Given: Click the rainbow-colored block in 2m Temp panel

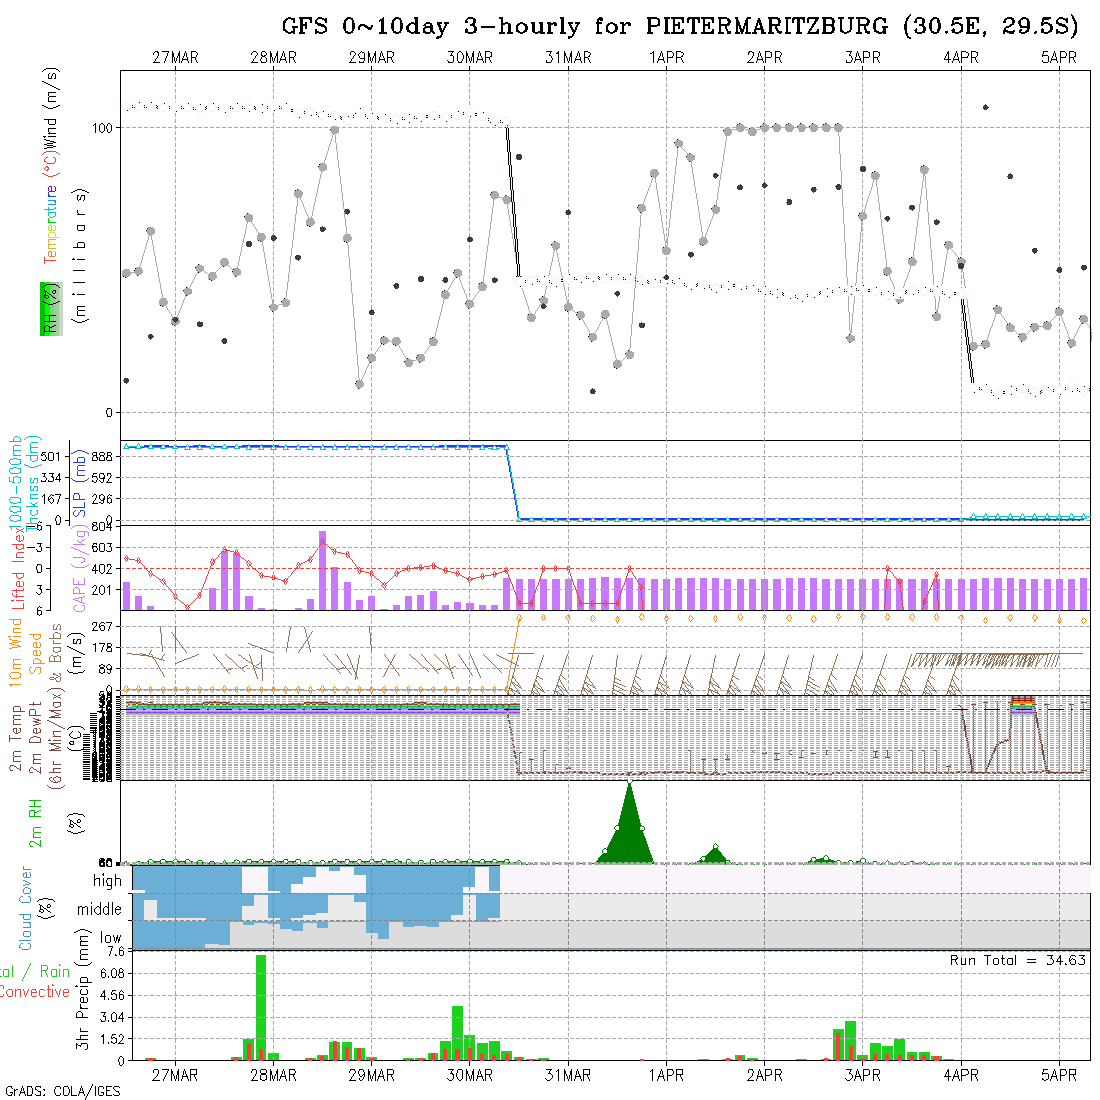Looking at the screenshot, I should [x=1023, y=703].
